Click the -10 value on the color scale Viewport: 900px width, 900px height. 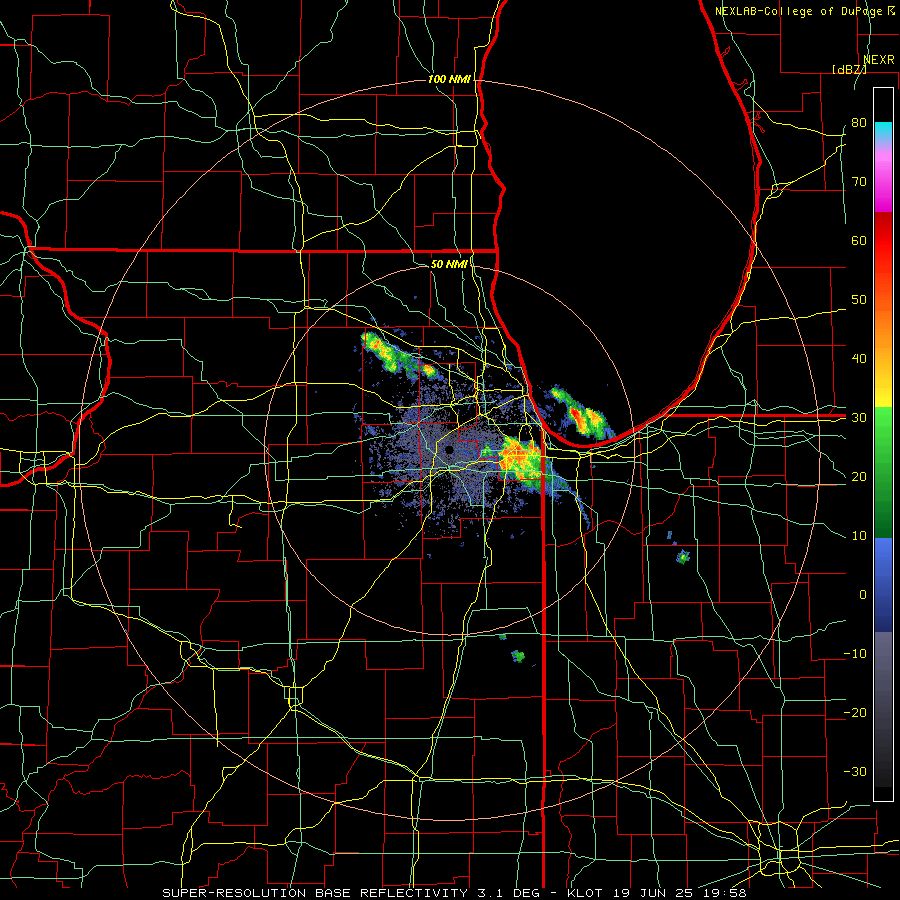point(855,654)
